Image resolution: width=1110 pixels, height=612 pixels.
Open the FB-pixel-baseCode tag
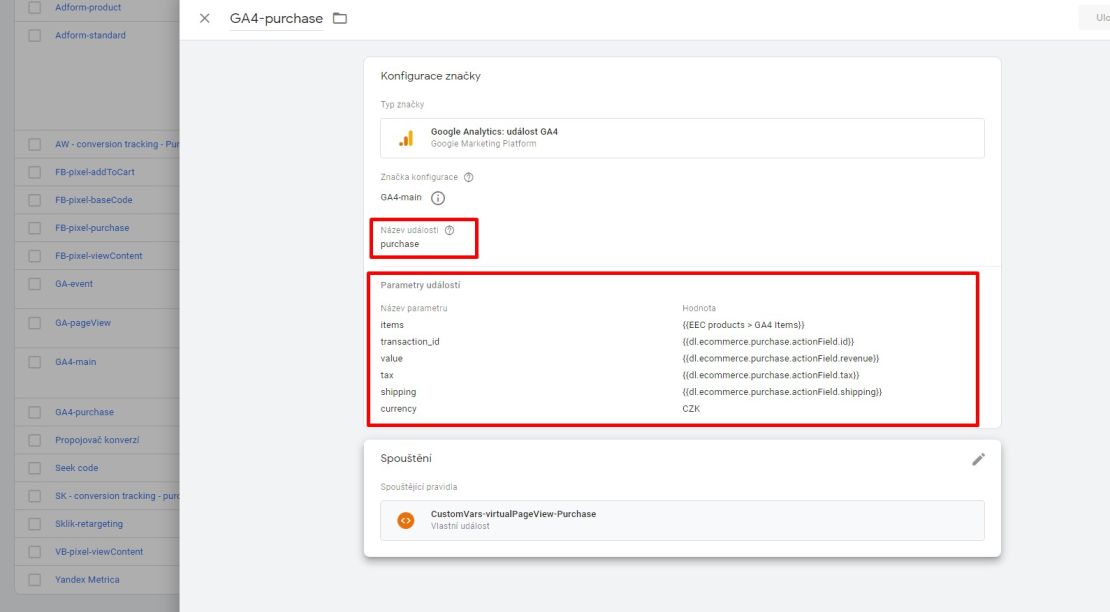(x=93, y=200)
